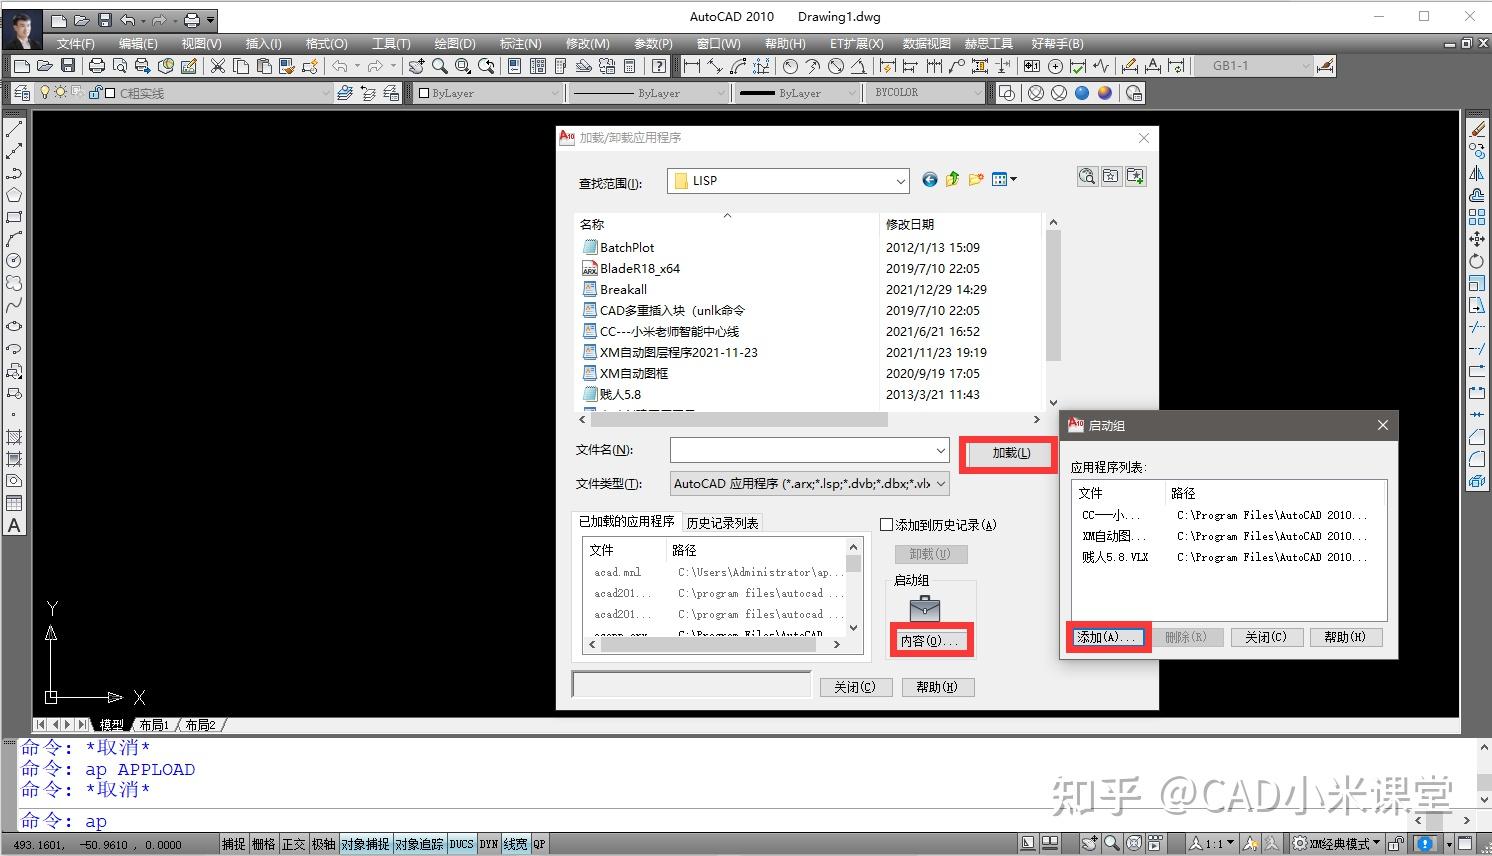The image size is (1492, 856).
Task: Open the XM经典模式 workspace dropdown
Action: coord(1337,844)
